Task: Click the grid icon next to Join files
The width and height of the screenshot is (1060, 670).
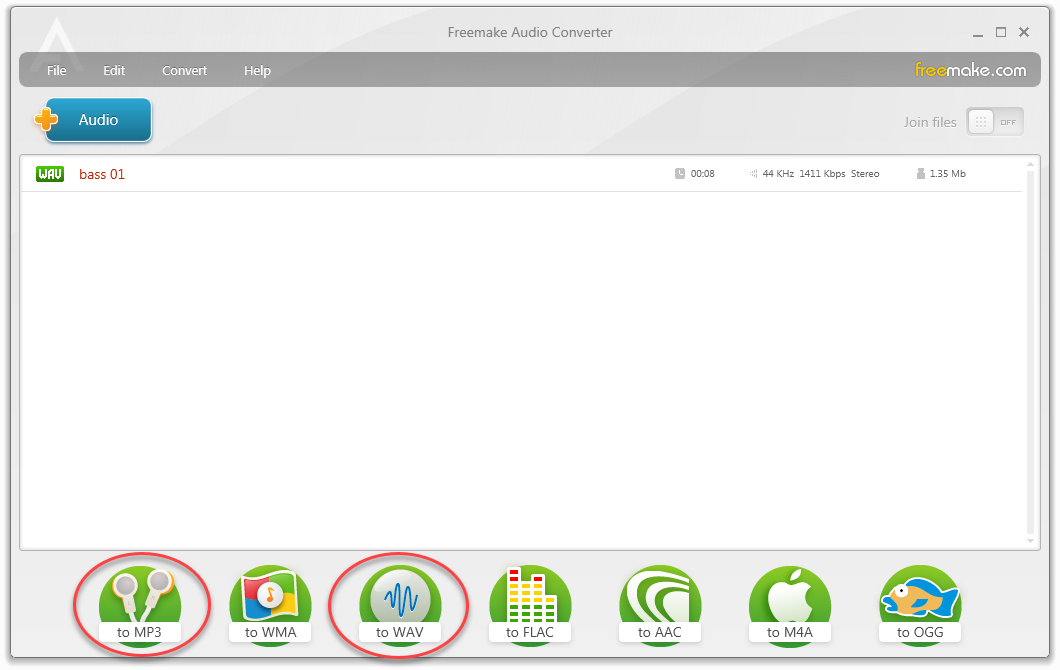Action: 981,121
